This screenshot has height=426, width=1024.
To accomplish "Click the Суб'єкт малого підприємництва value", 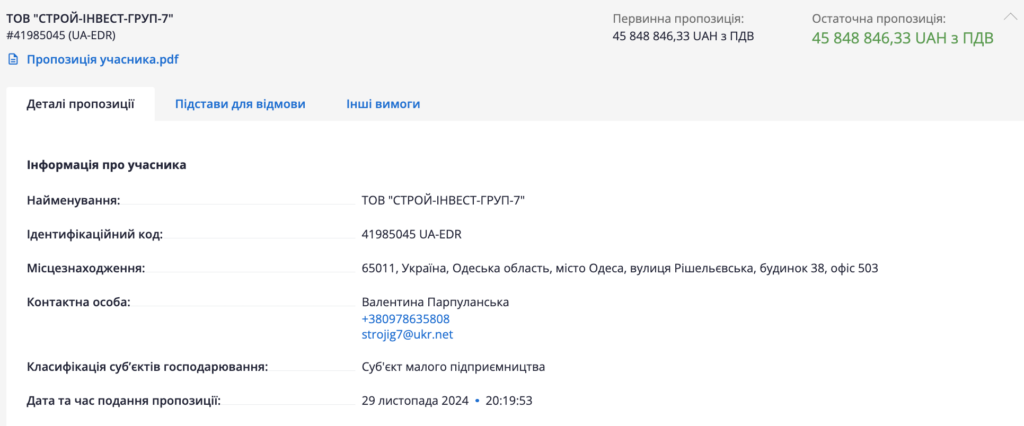I will coord(453,367).
